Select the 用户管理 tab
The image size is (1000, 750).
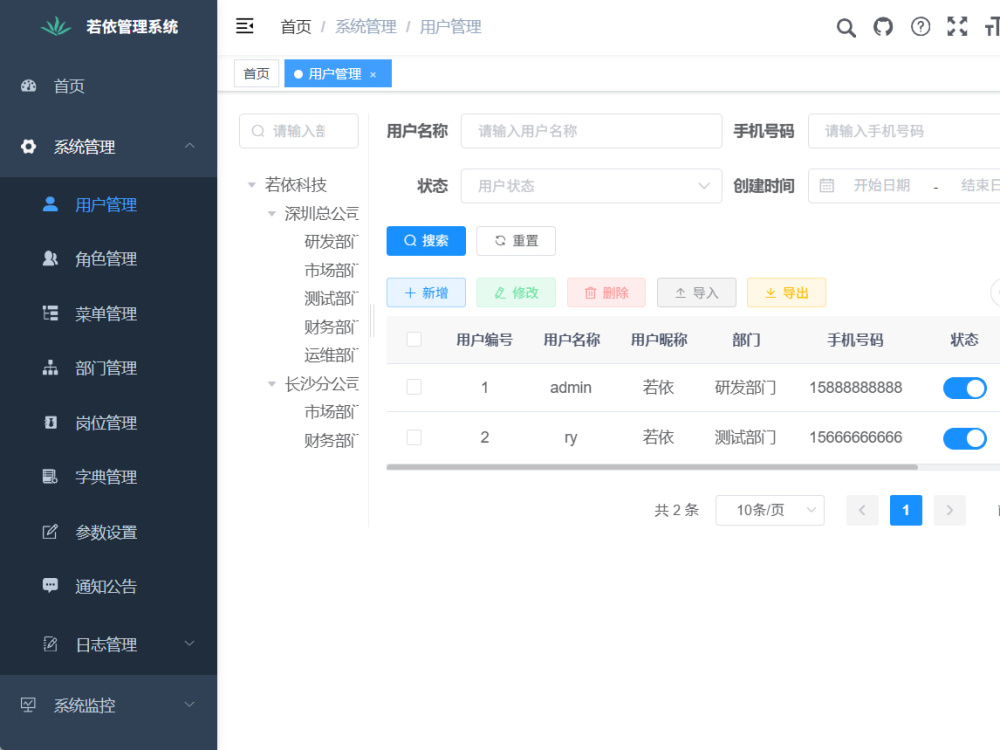337,73
